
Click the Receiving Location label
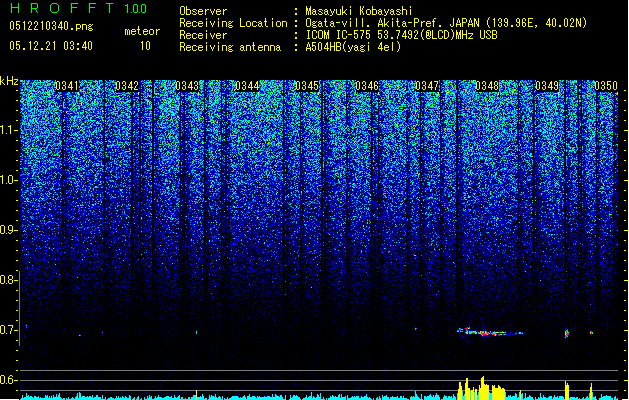[233, 23]
